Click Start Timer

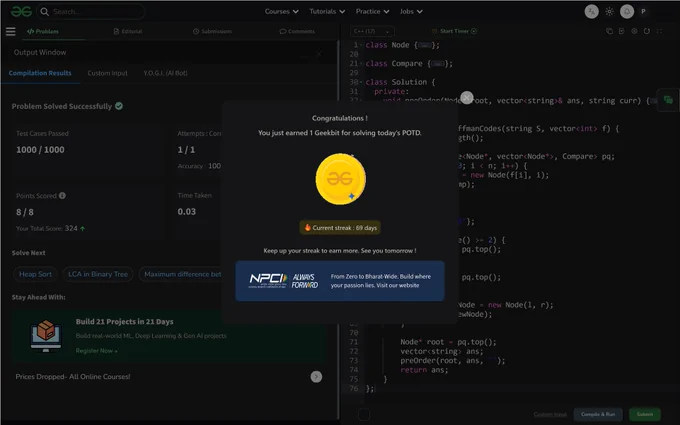click(x=454, y=31)
